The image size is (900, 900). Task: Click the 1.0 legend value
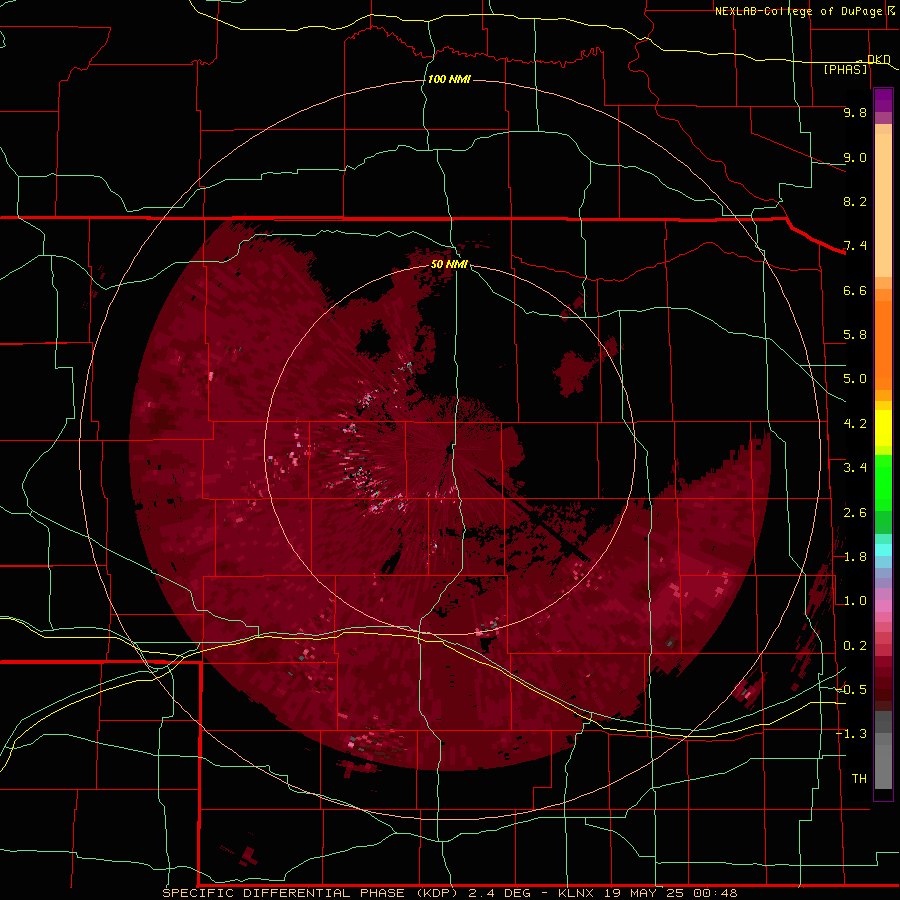(x=855, y=601)
